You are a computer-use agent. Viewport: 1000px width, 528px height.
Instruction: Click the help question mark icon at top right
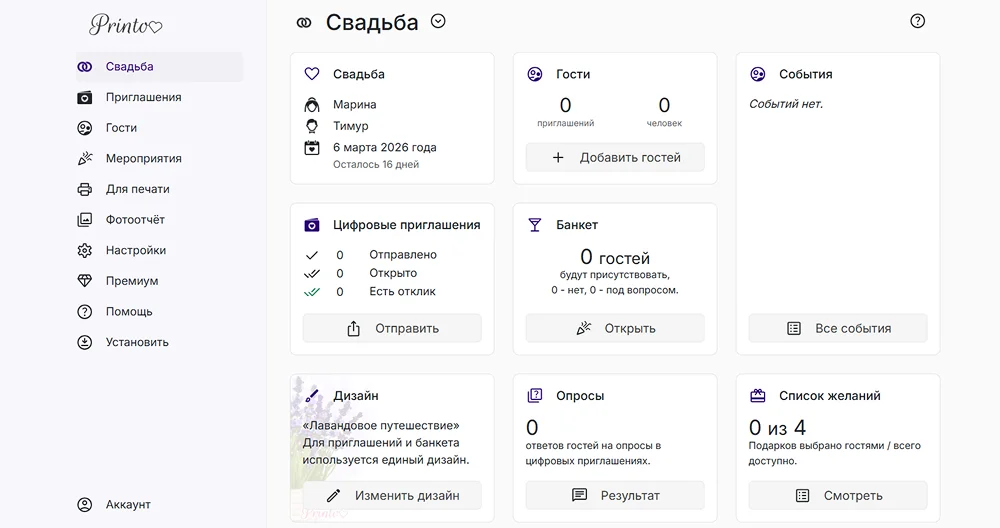917,21
